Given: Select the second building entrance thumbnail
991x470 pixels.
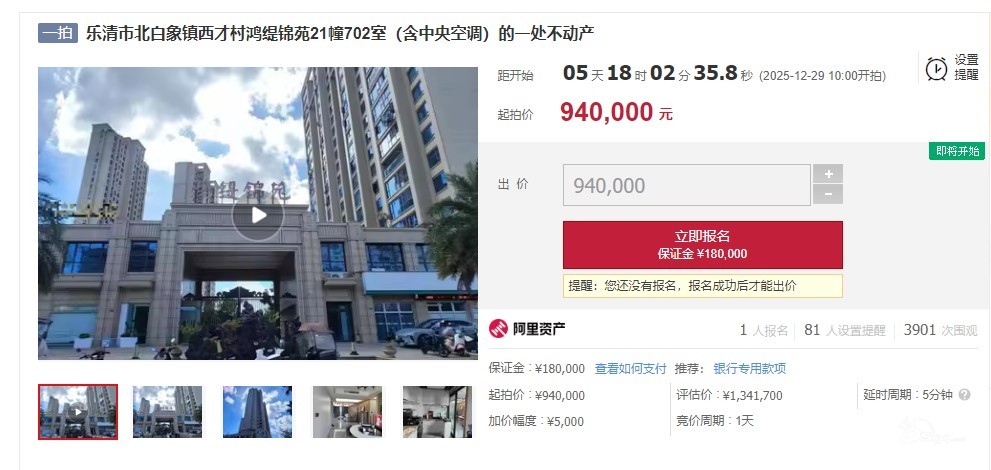Looking at the screenshot, I should click(167, 412).
